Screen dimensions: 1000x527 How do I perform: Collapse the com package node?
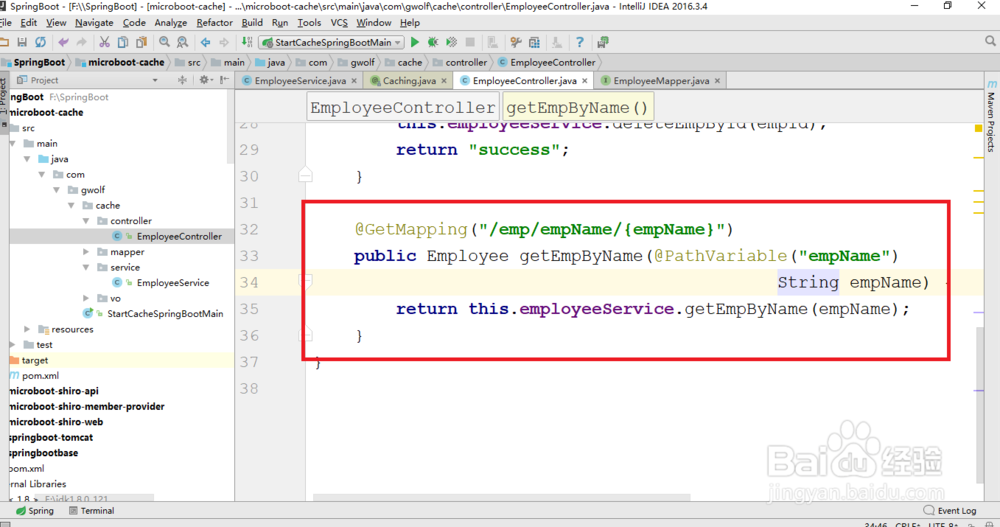click(x=41, y=174)
